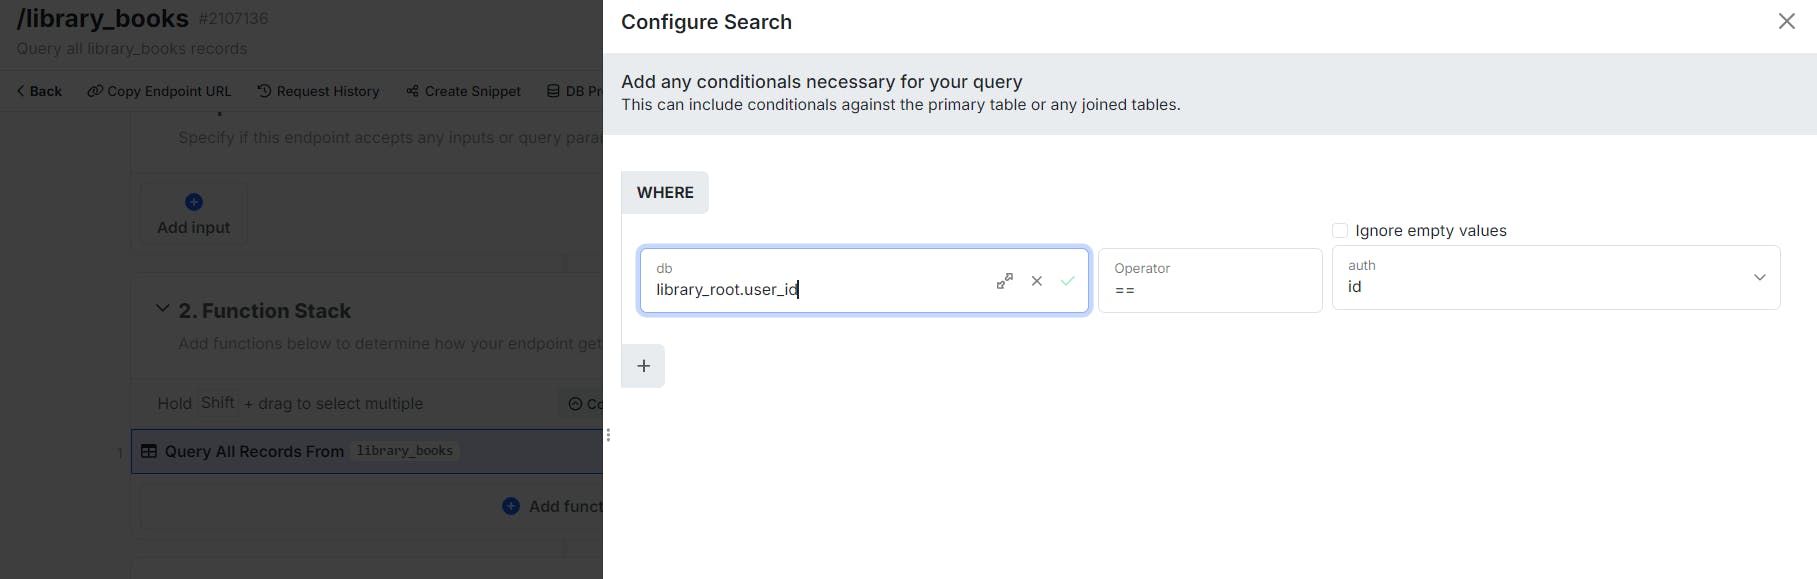Confirm db value with the green checkmark
The height and width of the screenshot is (579, 1817).
click(1068, 281)
